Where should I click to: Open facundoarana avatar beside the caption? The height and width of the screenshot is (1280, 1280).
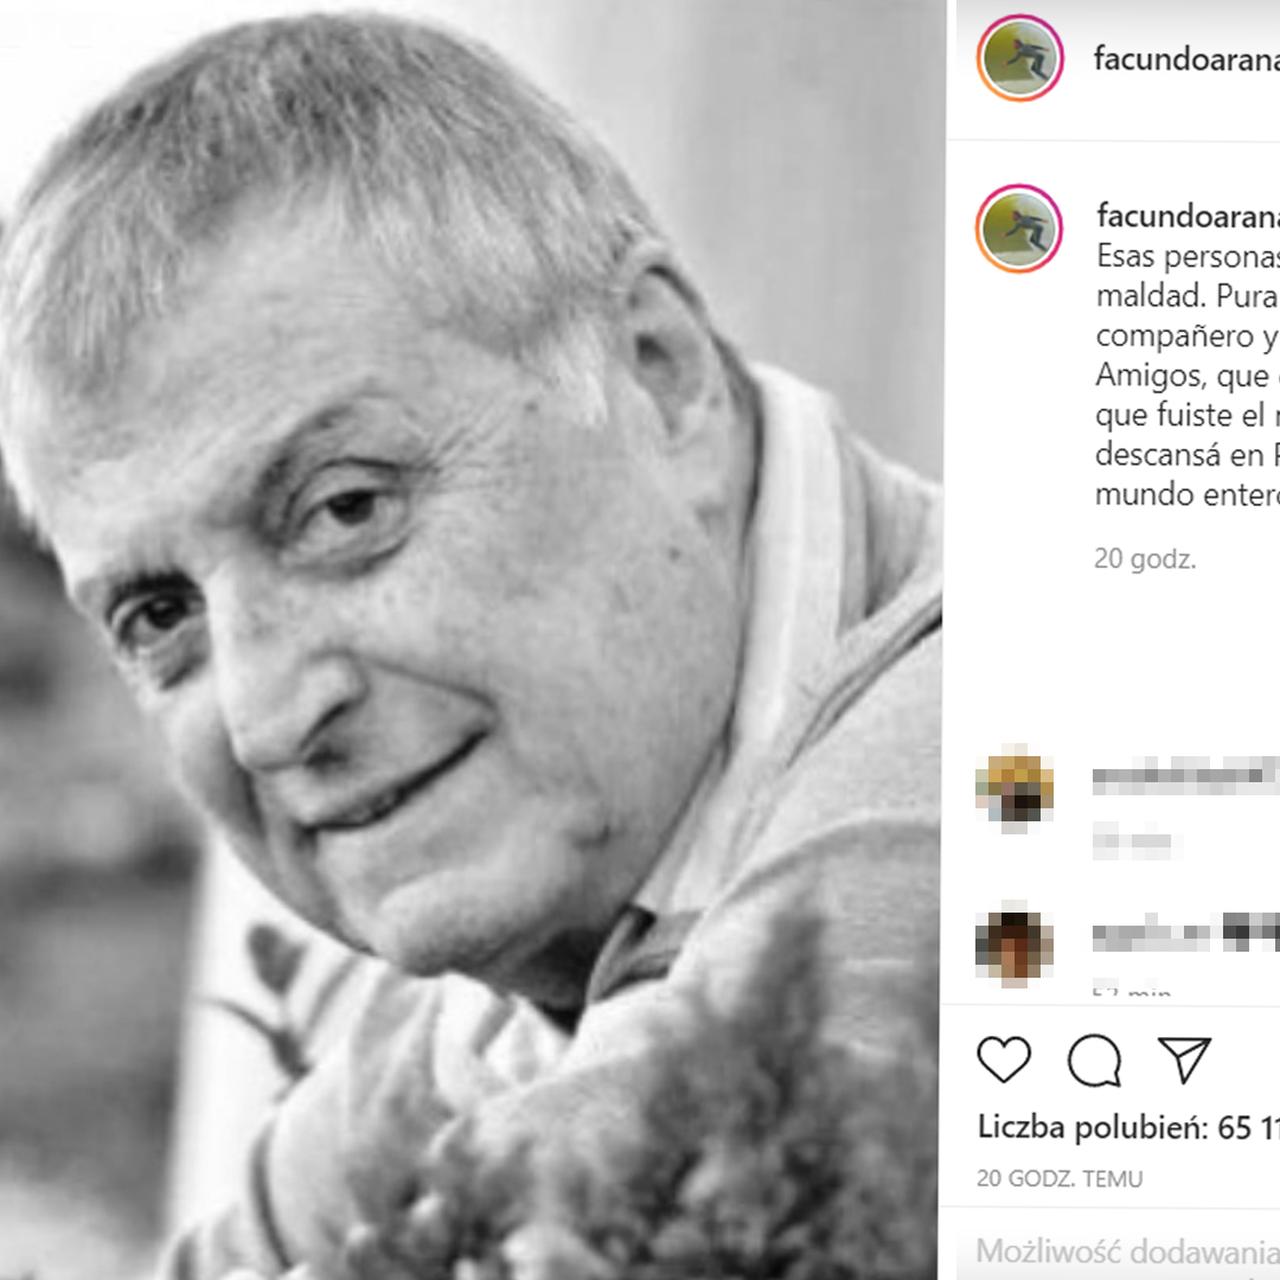pyautogui.click(x=1019, y=228)
